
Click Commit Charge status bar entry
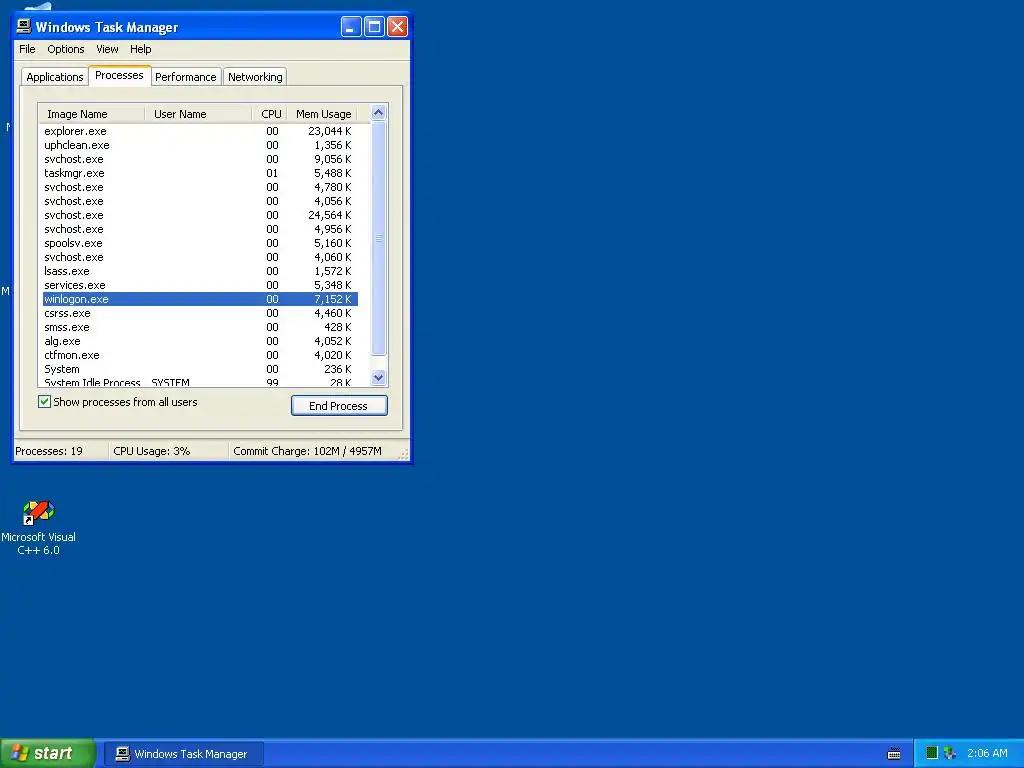tap(307, 451)
